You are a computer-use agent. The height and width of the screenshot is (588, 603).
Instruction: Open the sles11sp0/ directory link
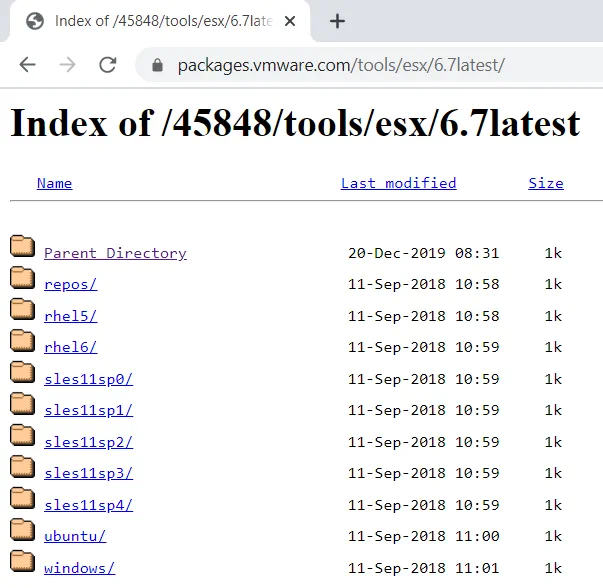tap(88, 379)
